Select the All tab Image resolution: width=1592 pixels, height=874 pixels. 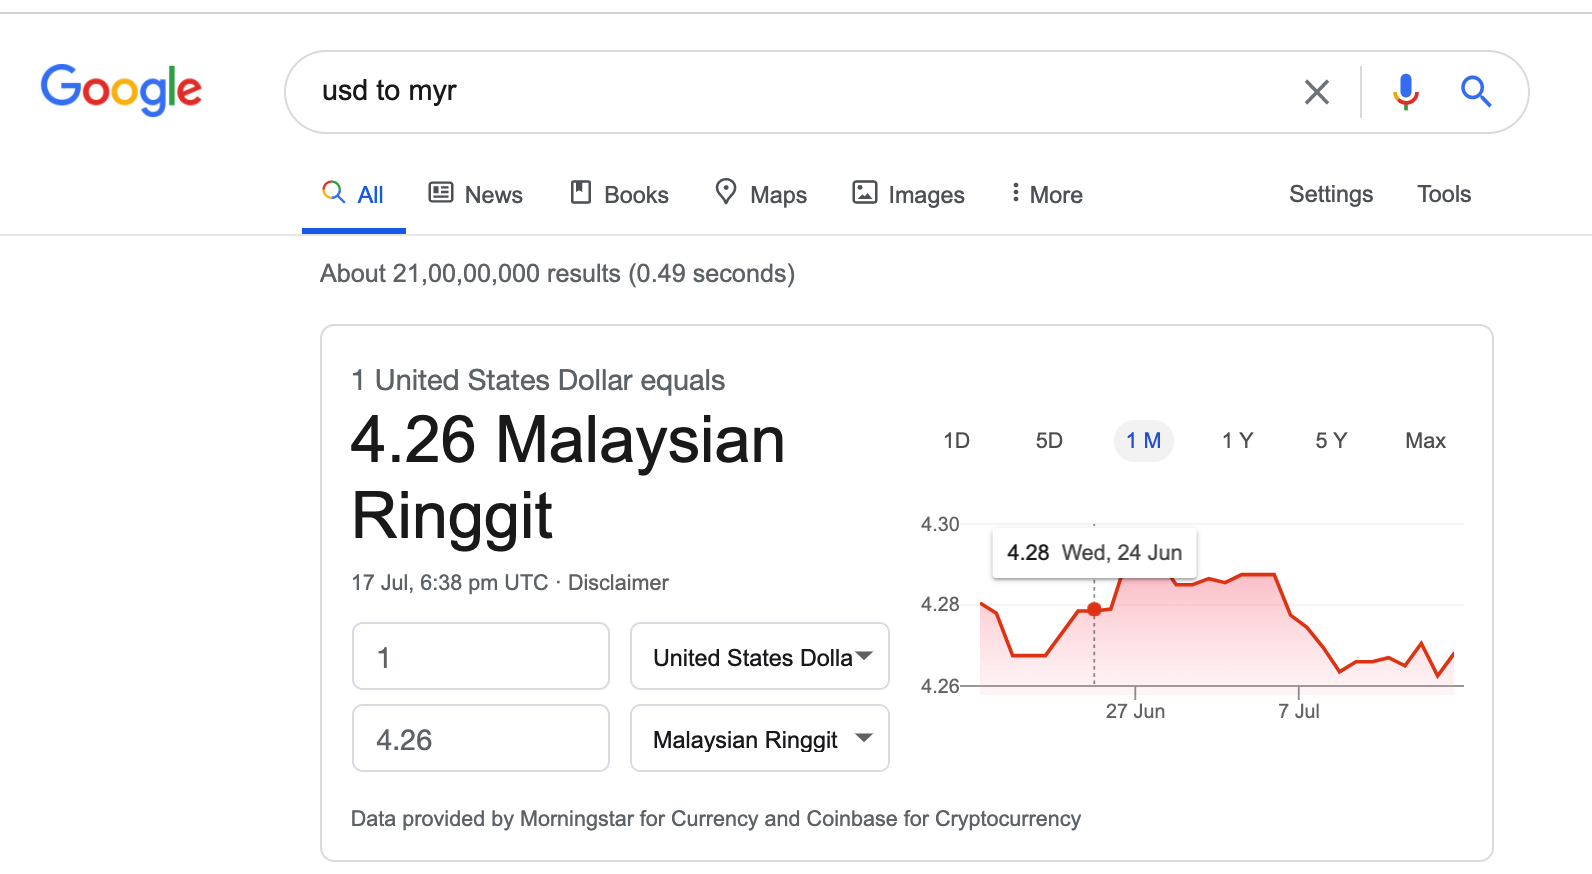point(353,194)
